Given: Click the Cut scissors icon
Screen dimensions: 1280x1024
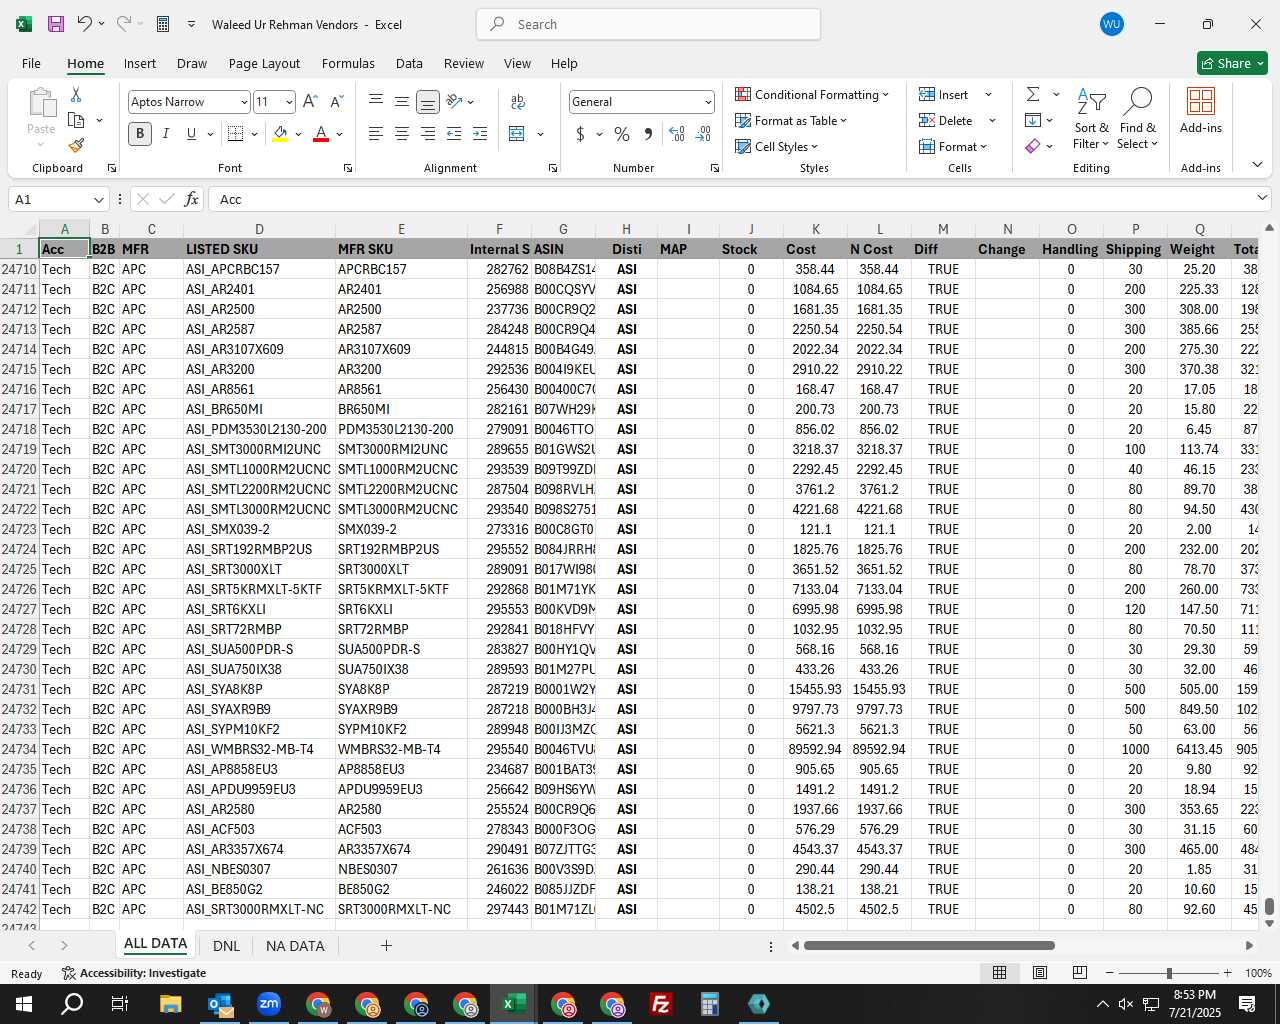Looking at the screenshot, I should pyautogui.click(x=76, y=94).
